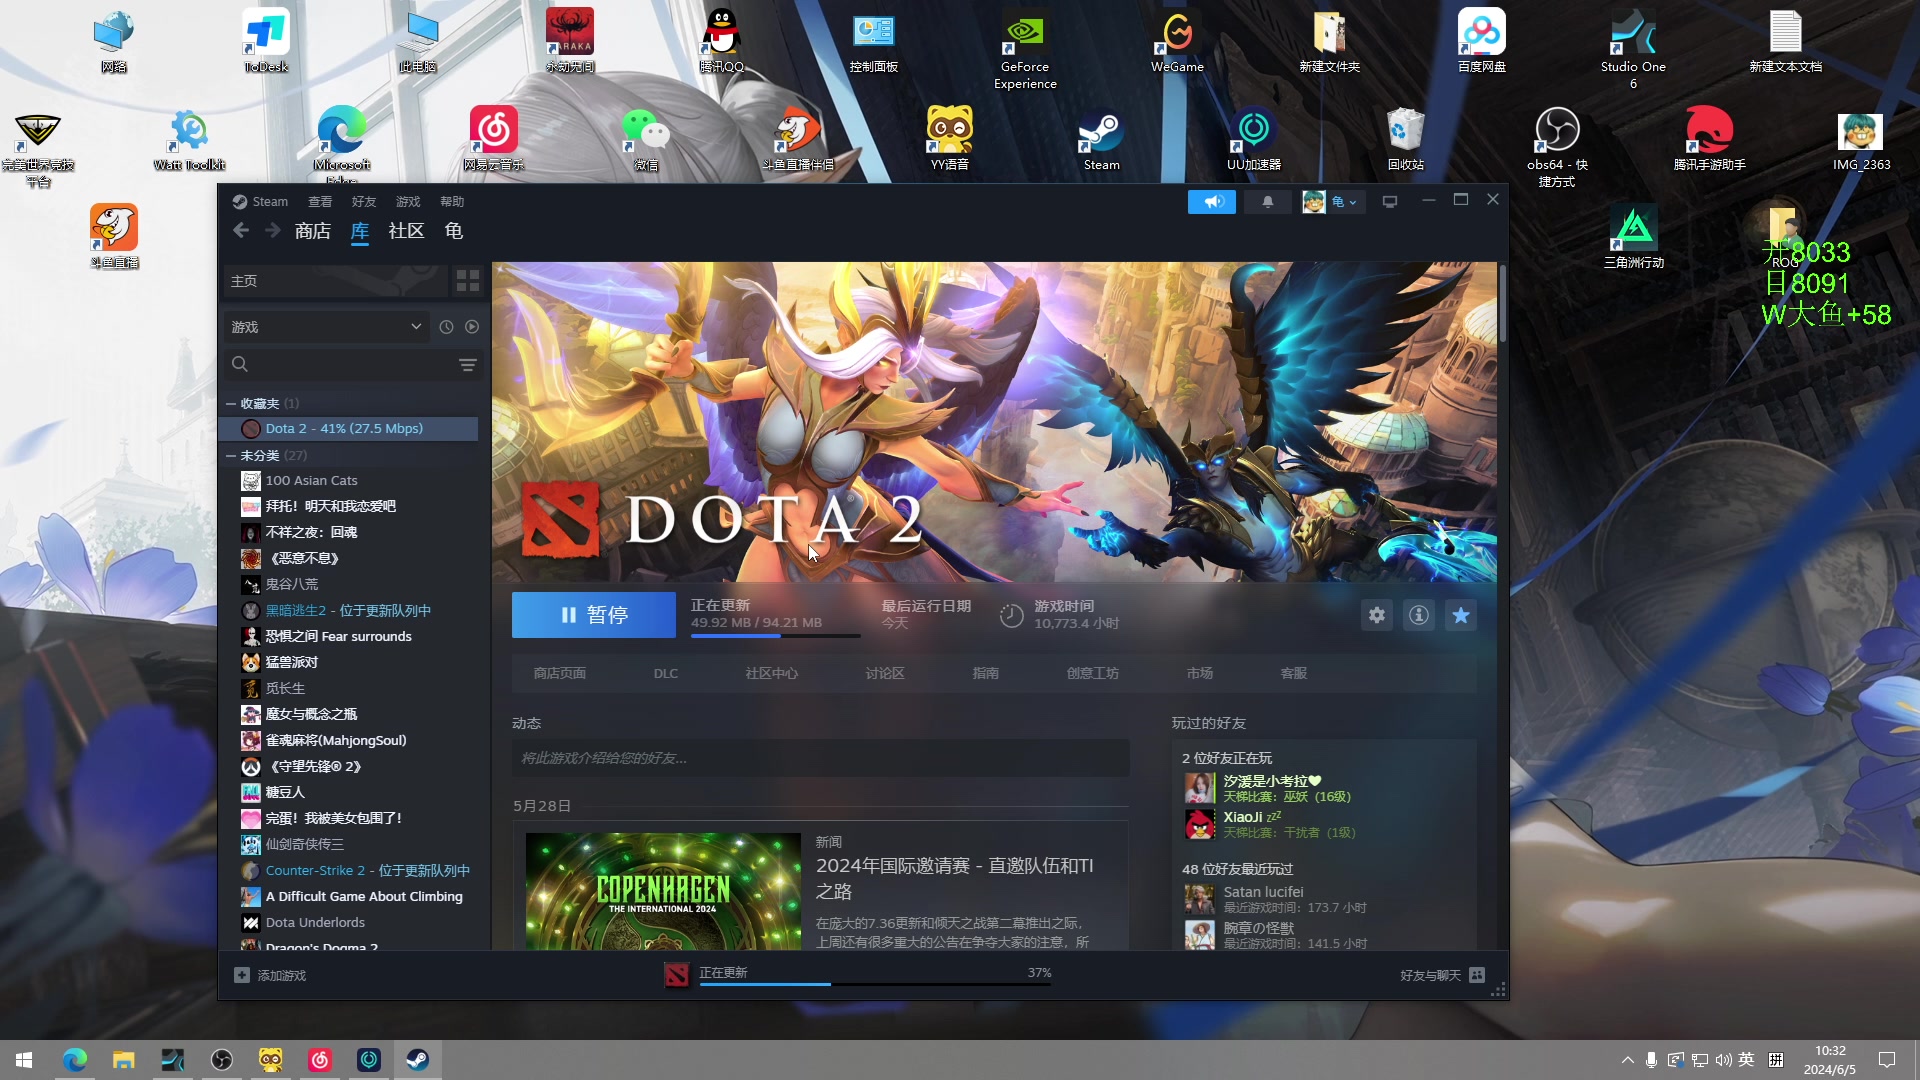
Task: Open the 好友 menu
Action: (364, 202)
